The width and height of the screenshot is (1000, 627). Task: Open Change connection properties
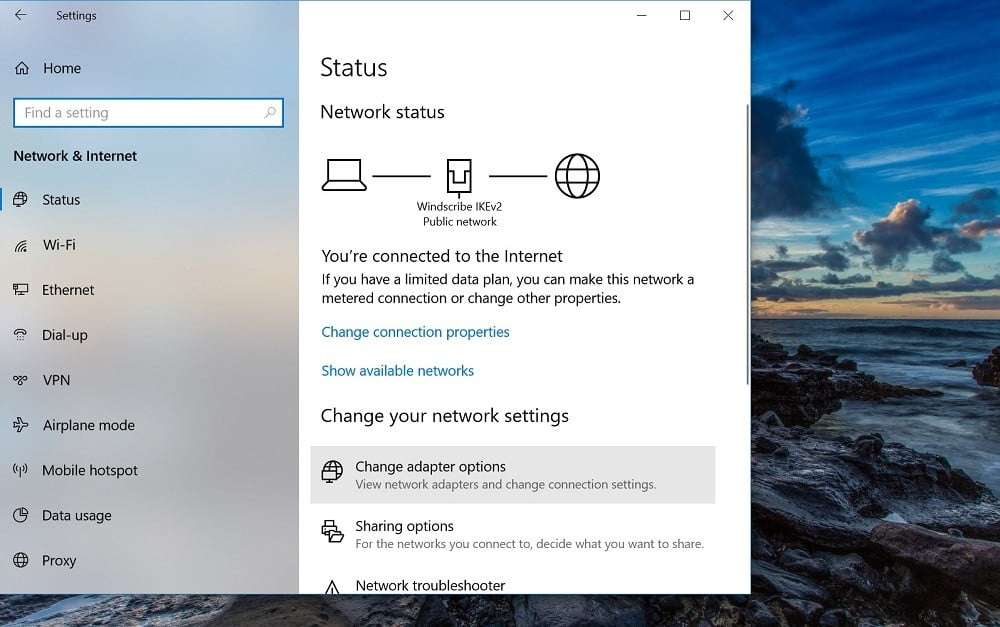point(415,331)
